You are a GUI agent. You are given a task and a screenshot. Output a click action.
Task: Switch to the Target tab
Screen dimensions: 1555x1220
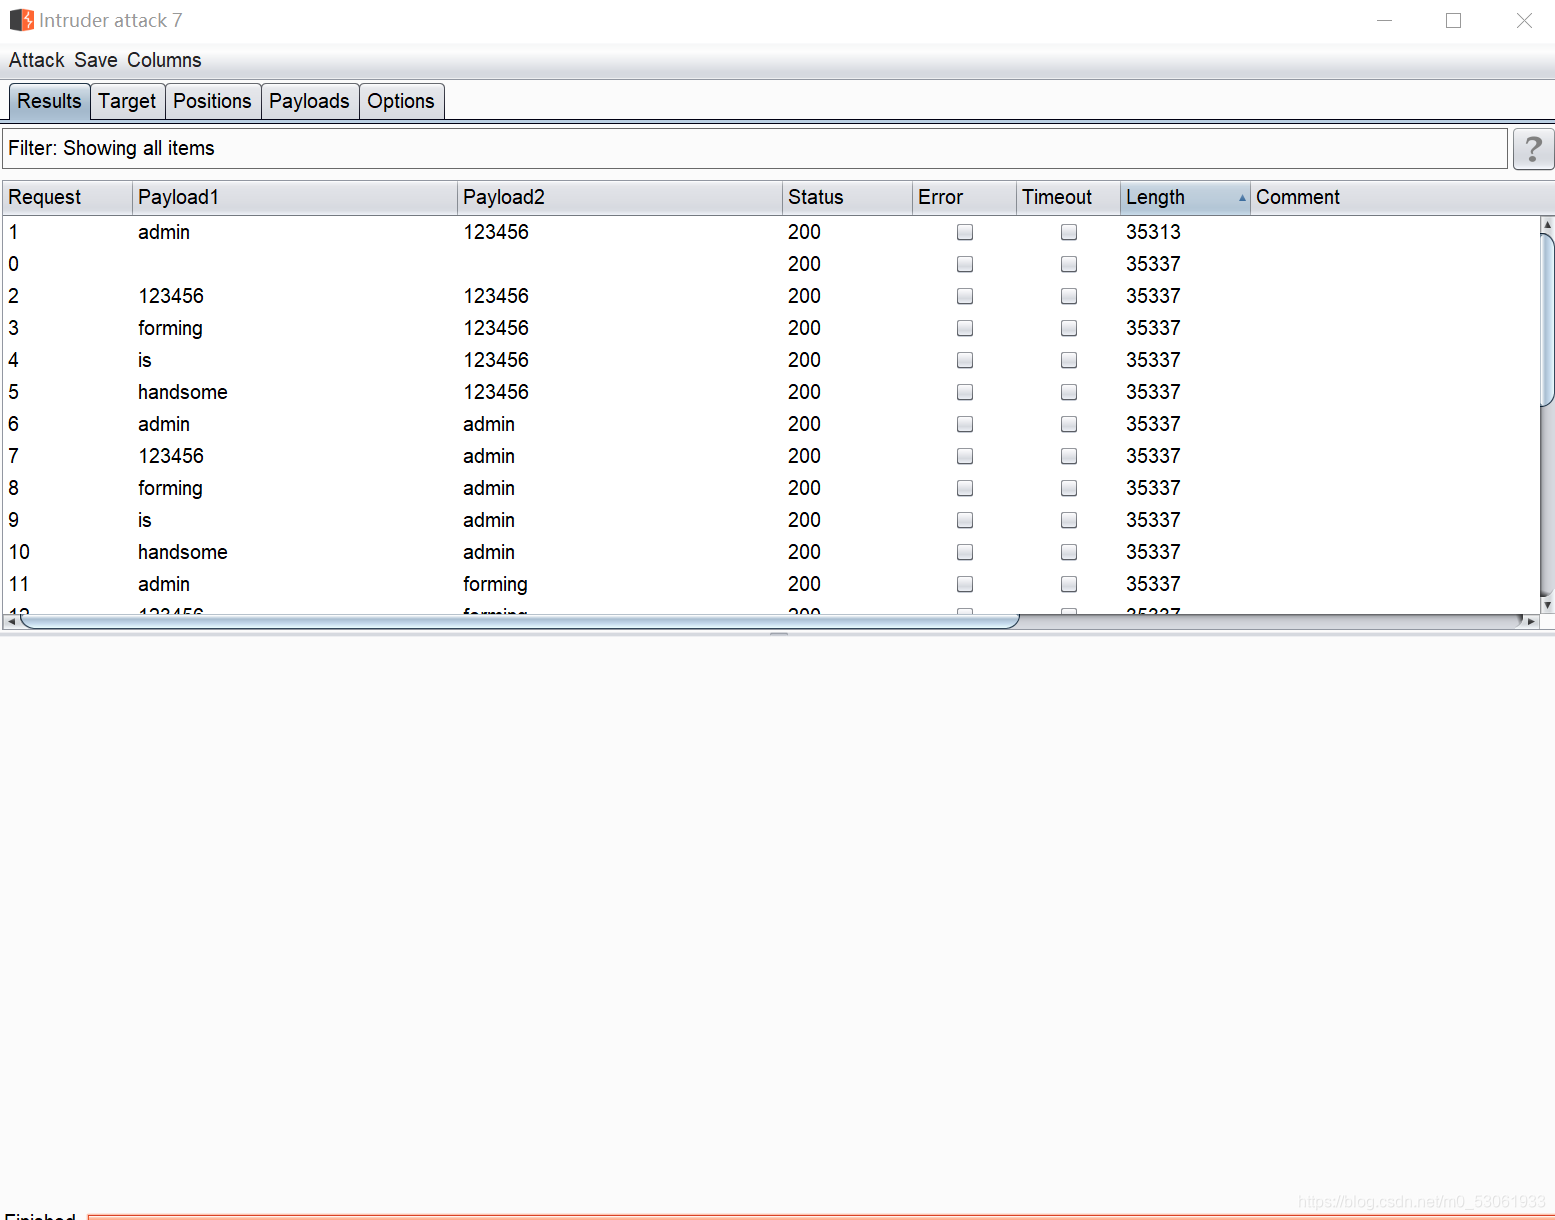click(127, 101)
